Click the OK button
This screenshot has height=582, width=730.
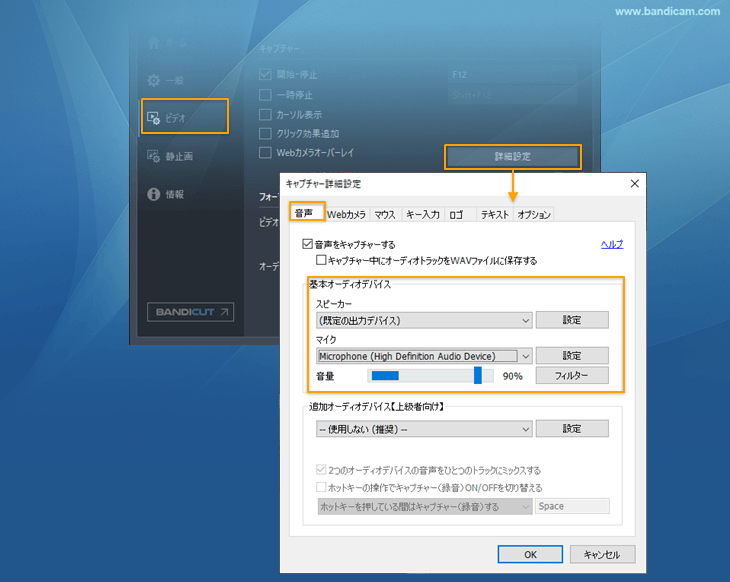530,555
